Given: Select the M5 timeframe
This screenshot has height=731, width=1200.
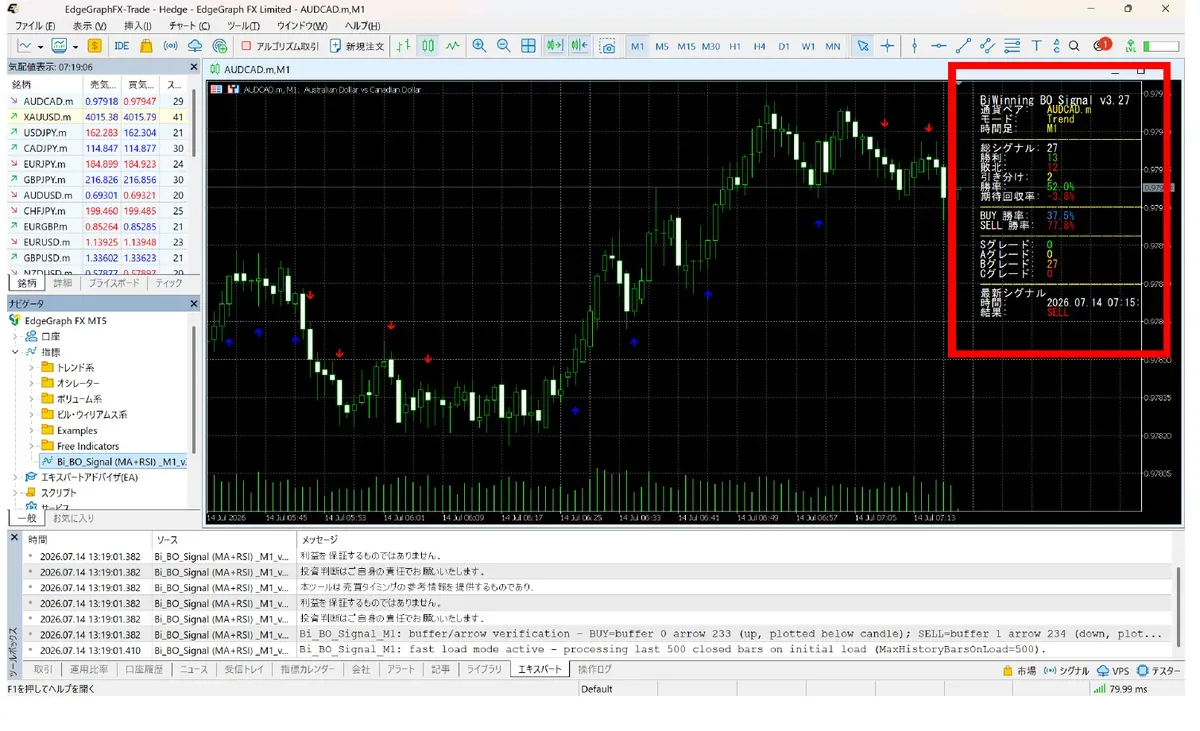Looking at the screenshot, I should pyautogui.click(x=662, y=46).
